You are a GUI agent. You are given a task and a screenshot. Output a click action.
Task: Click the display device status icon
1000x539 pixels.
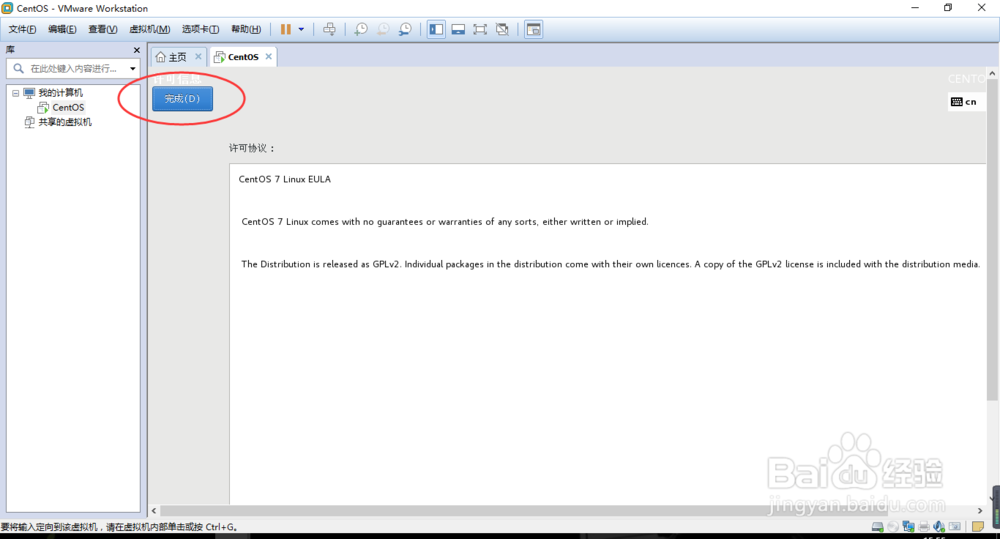[x=955, y=527]
